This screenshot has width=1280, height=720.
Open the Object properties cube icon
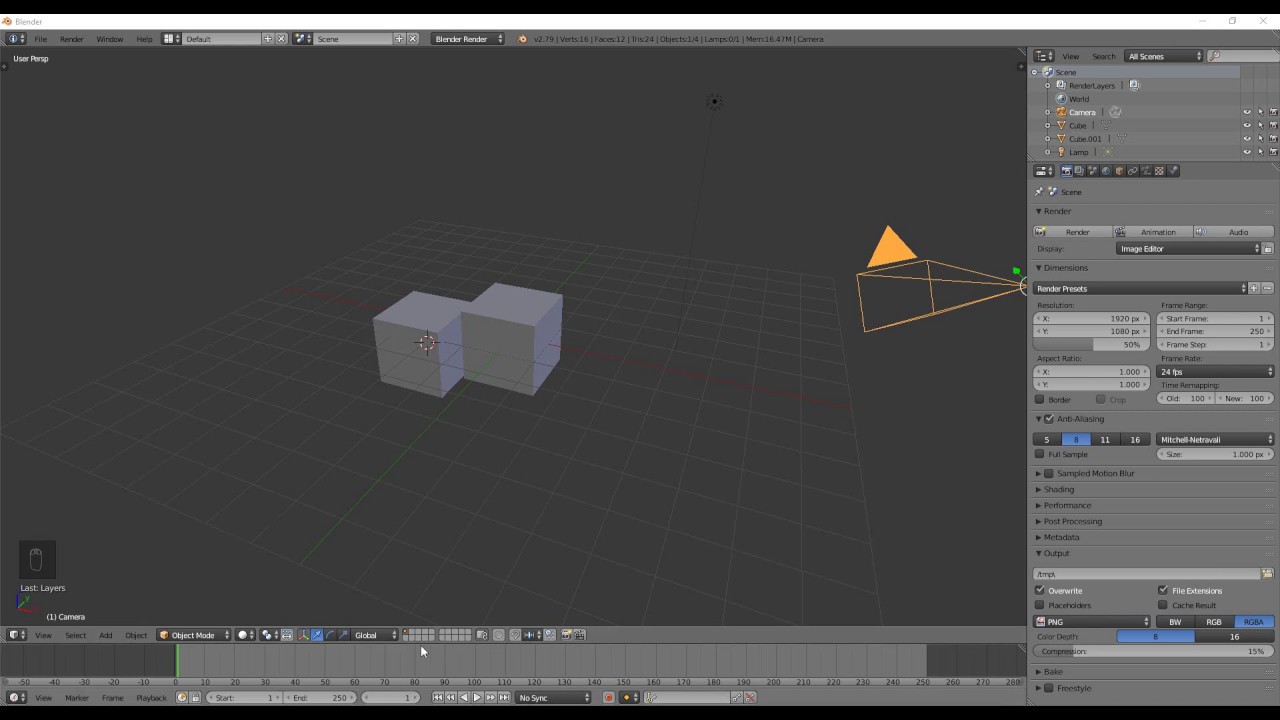1119,171
